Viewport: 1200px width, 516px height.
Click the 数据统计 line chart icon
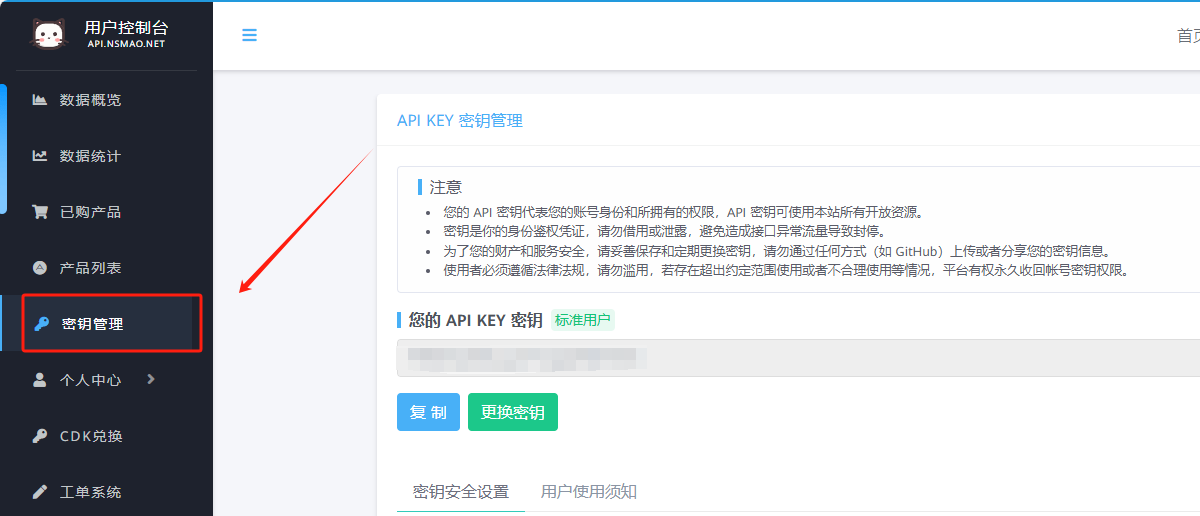coord(40,156)
